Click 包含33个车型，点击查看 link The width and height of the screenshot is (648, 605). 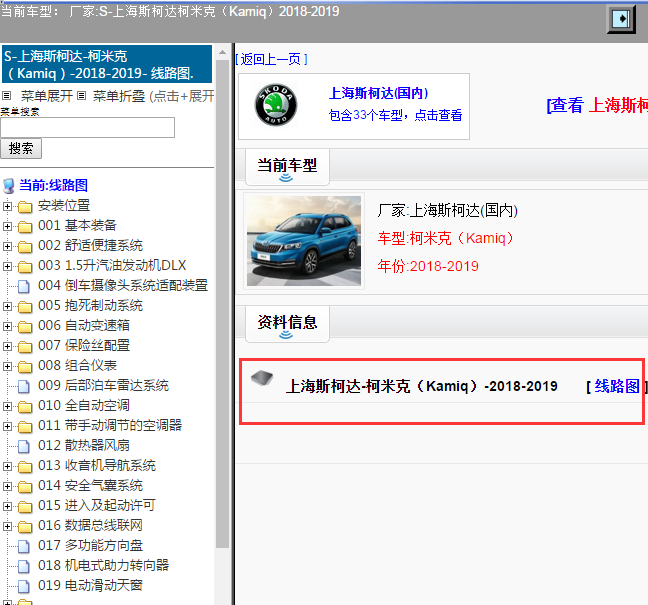pos(395,115)
